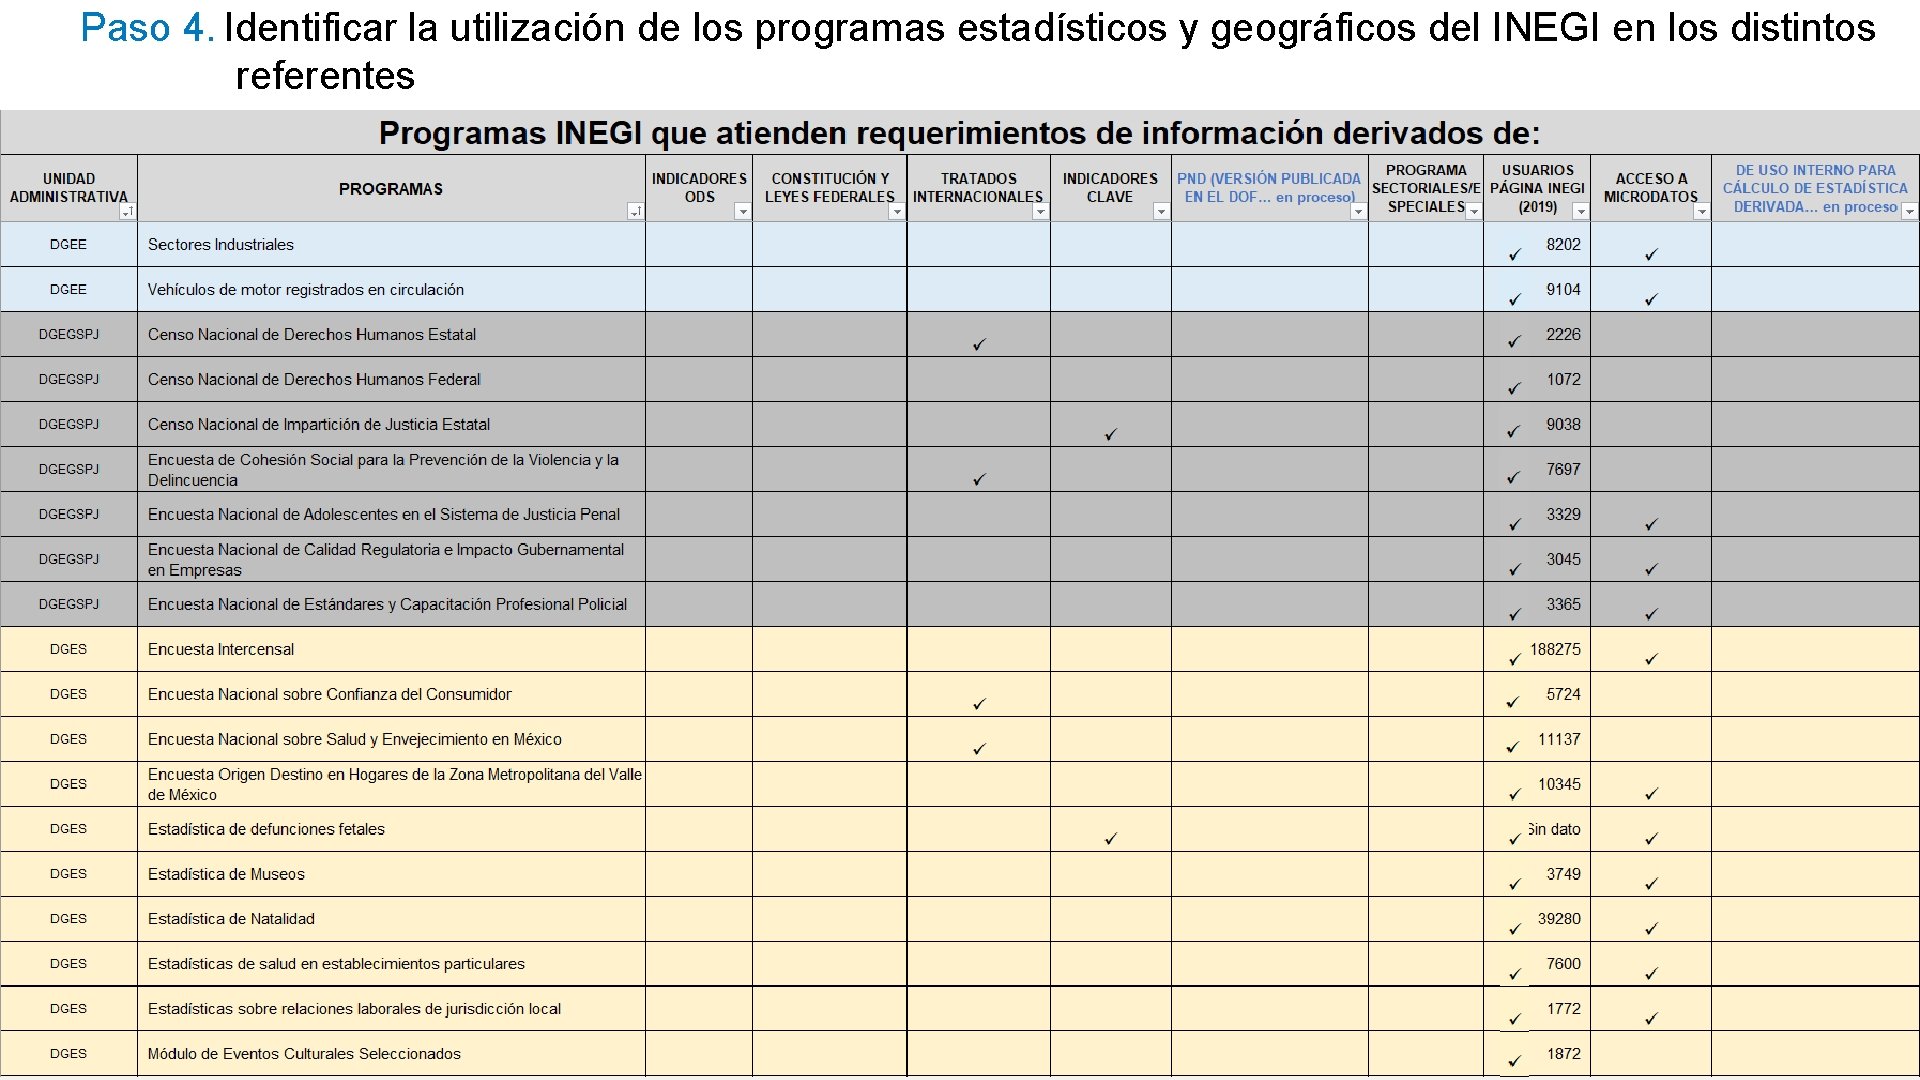1920x1080 pixels.
Task: Click Tratados checkmark for Censo Derechos Humanos Estatal
Action: point(979,344)
